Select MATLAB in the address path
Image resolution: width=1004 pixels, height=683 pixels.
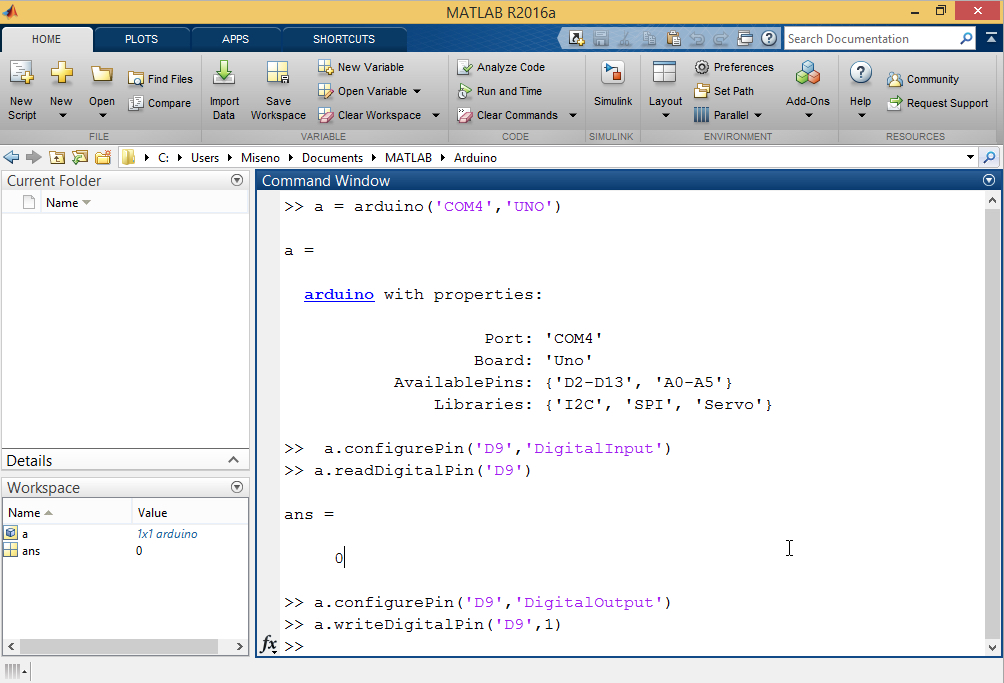[408, 157]
